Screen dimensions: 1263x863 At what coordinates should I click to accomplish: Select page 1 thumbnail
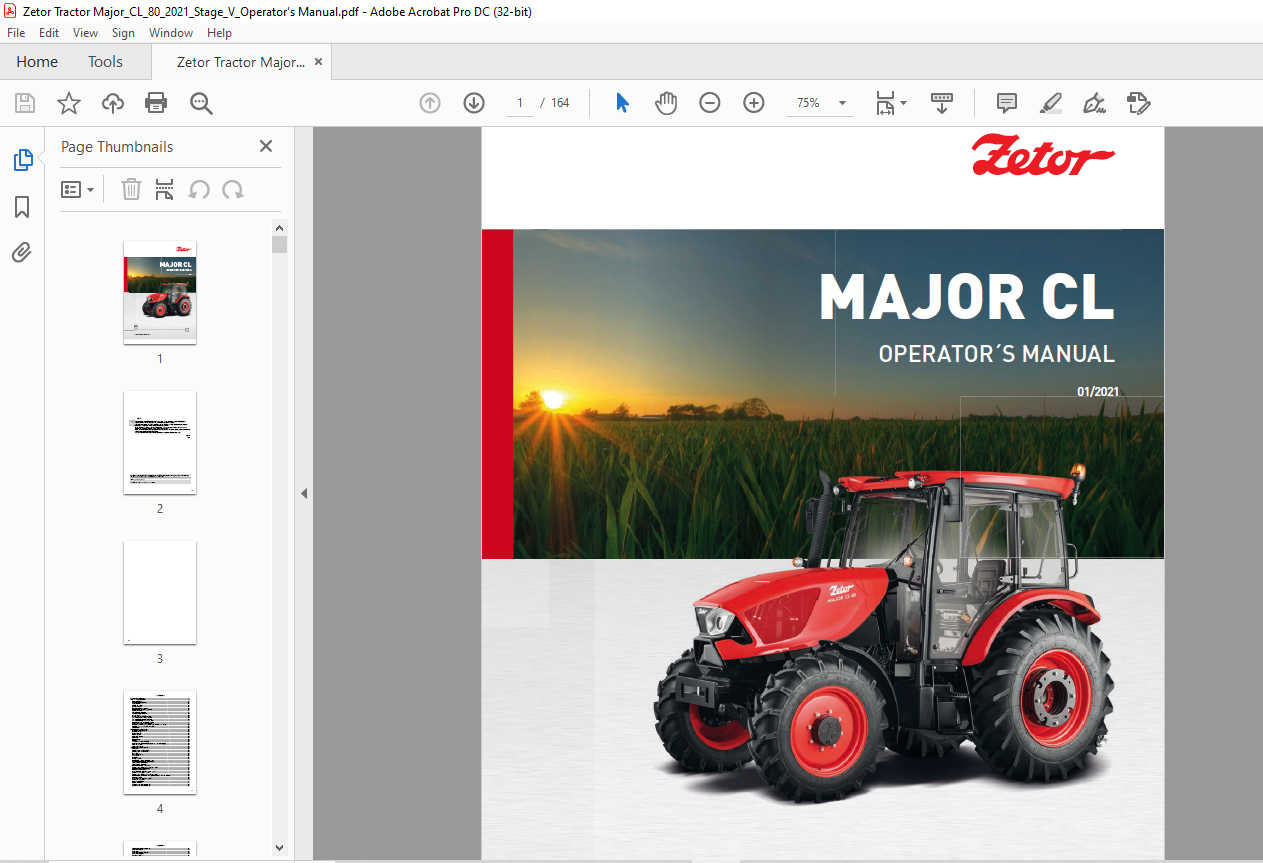point(160,292)
